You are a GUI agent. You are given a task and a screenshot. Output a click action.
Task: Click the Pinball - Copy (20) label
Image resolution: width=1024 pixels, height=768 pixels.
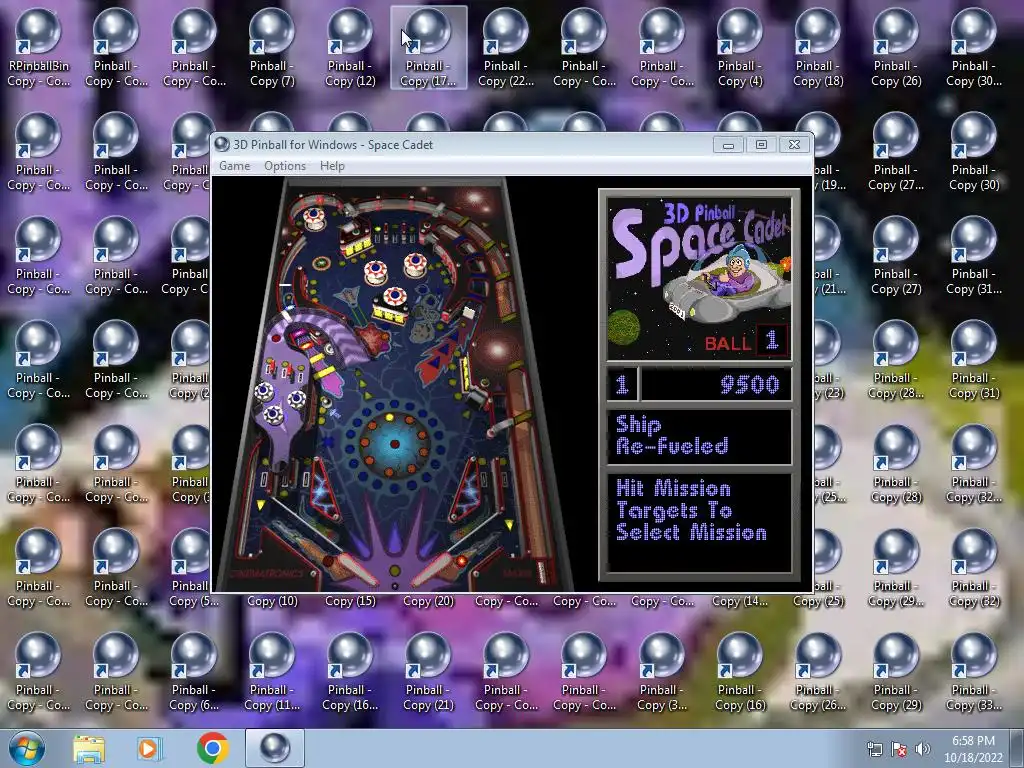(428, 601)
